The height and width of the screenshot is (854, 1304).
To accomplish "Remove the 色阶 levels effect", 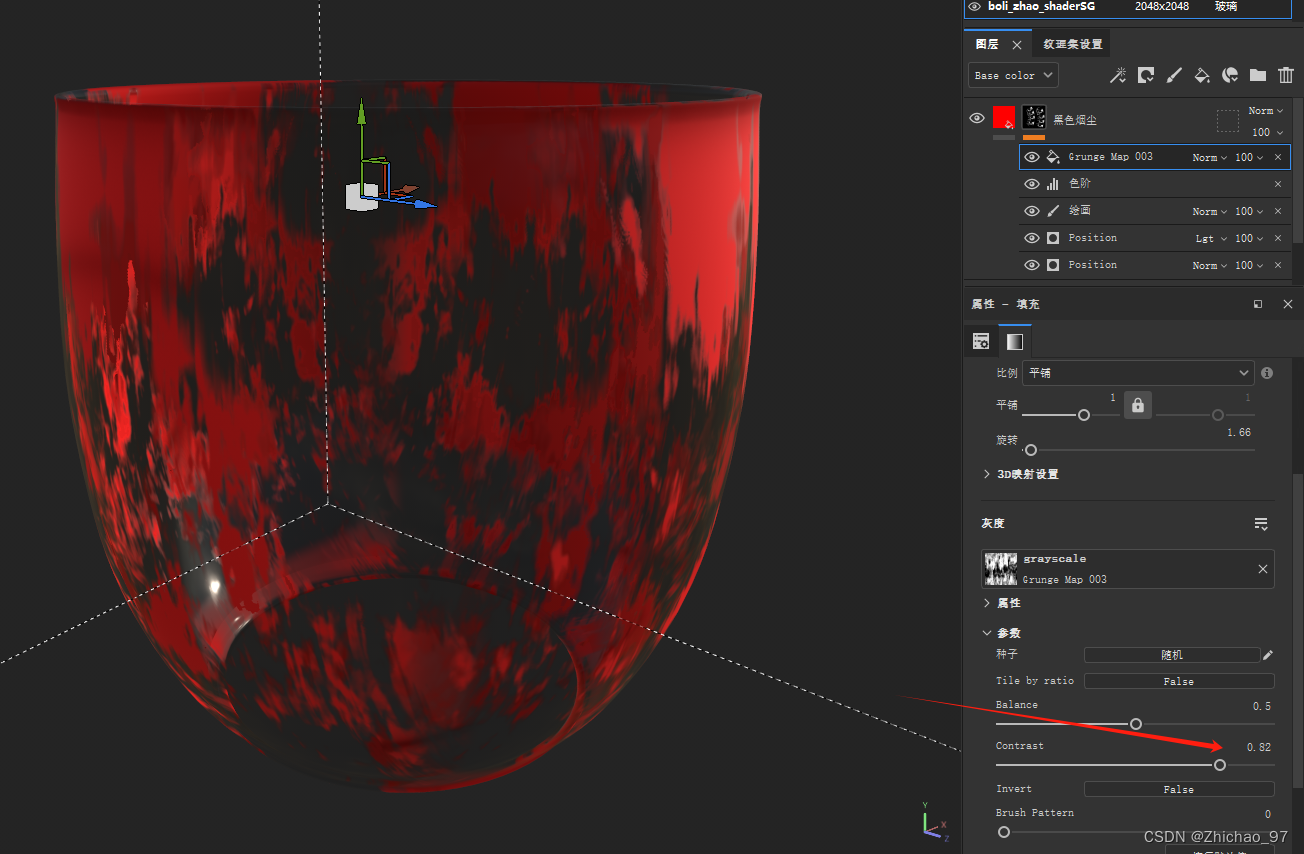I will coord(1277,184).
